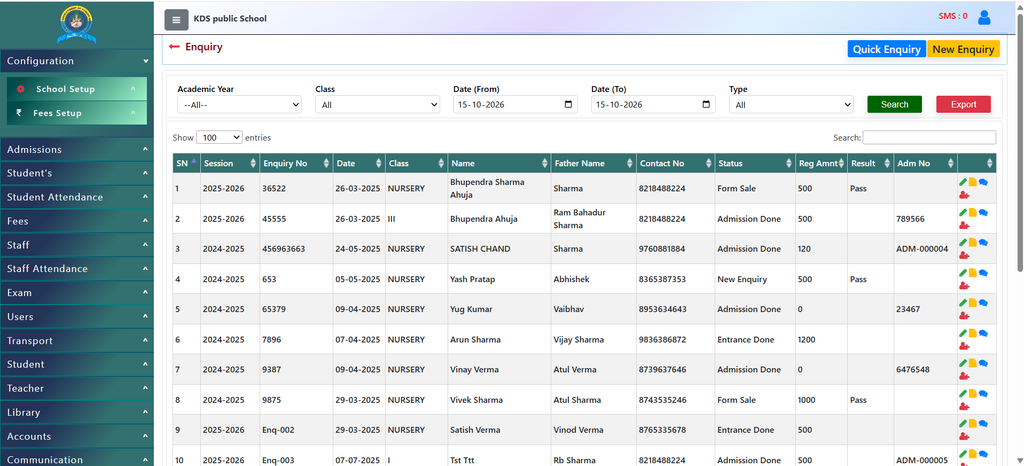Click blue chat icon for Vivek Sharma row
This screenshot has width=1024, height=466.
983,394
